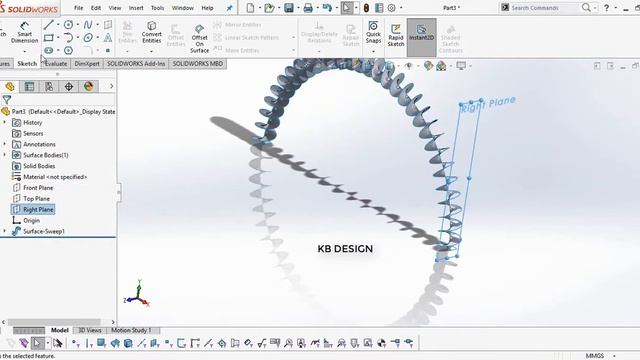Open the ConfigurationManager tab icon
The width and height of the screenshot is (640, 360).
click(49, 86)
